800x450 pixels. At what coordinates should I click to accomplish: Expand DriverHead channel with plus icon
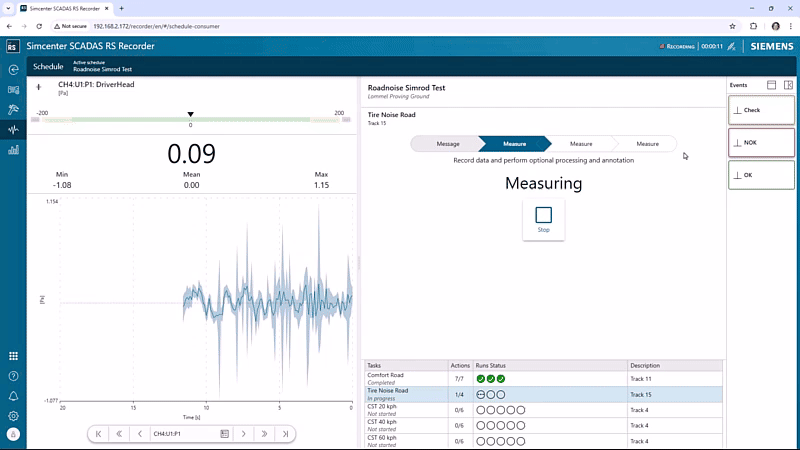[x=39, y=86]
